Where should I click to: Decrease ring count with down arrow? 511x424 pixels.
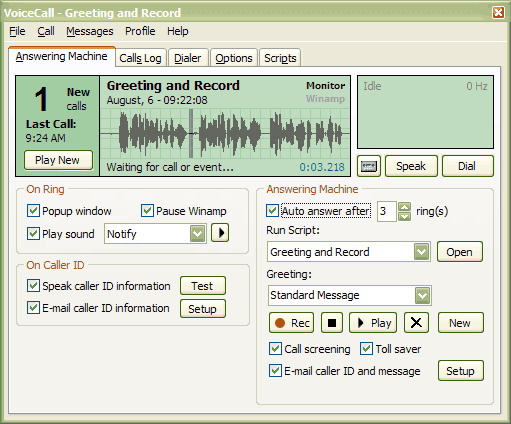[x=404, y=217]
